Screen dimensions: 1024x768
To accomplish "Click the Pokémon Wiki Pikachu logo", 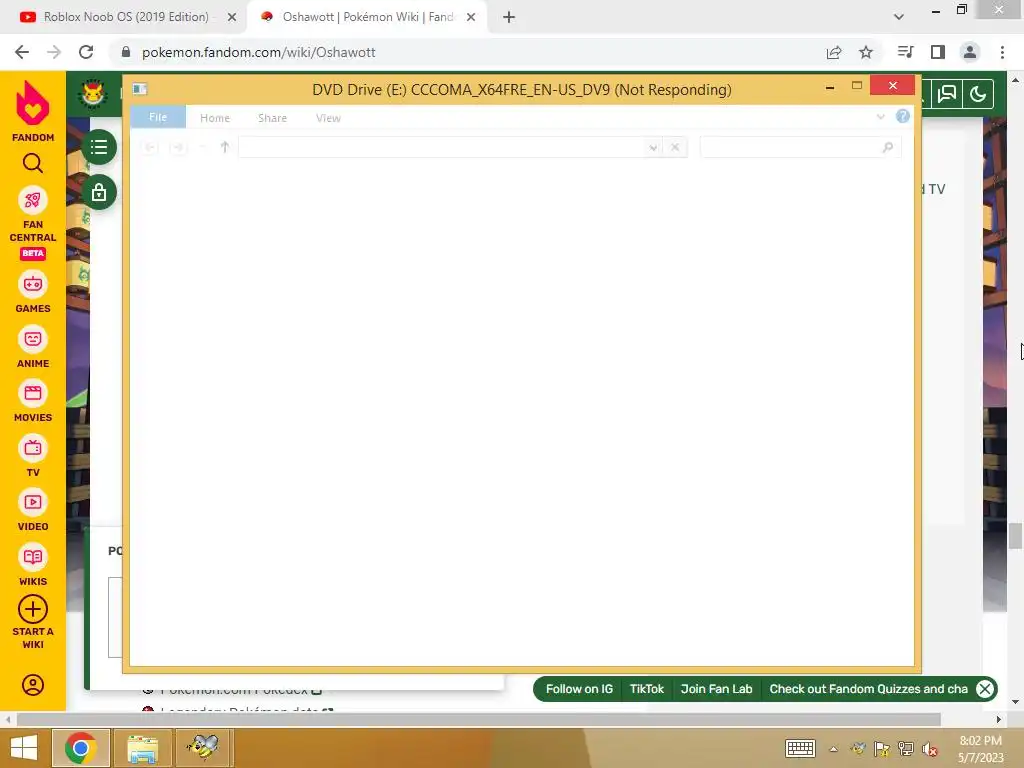I will click(x=93, y=93).
